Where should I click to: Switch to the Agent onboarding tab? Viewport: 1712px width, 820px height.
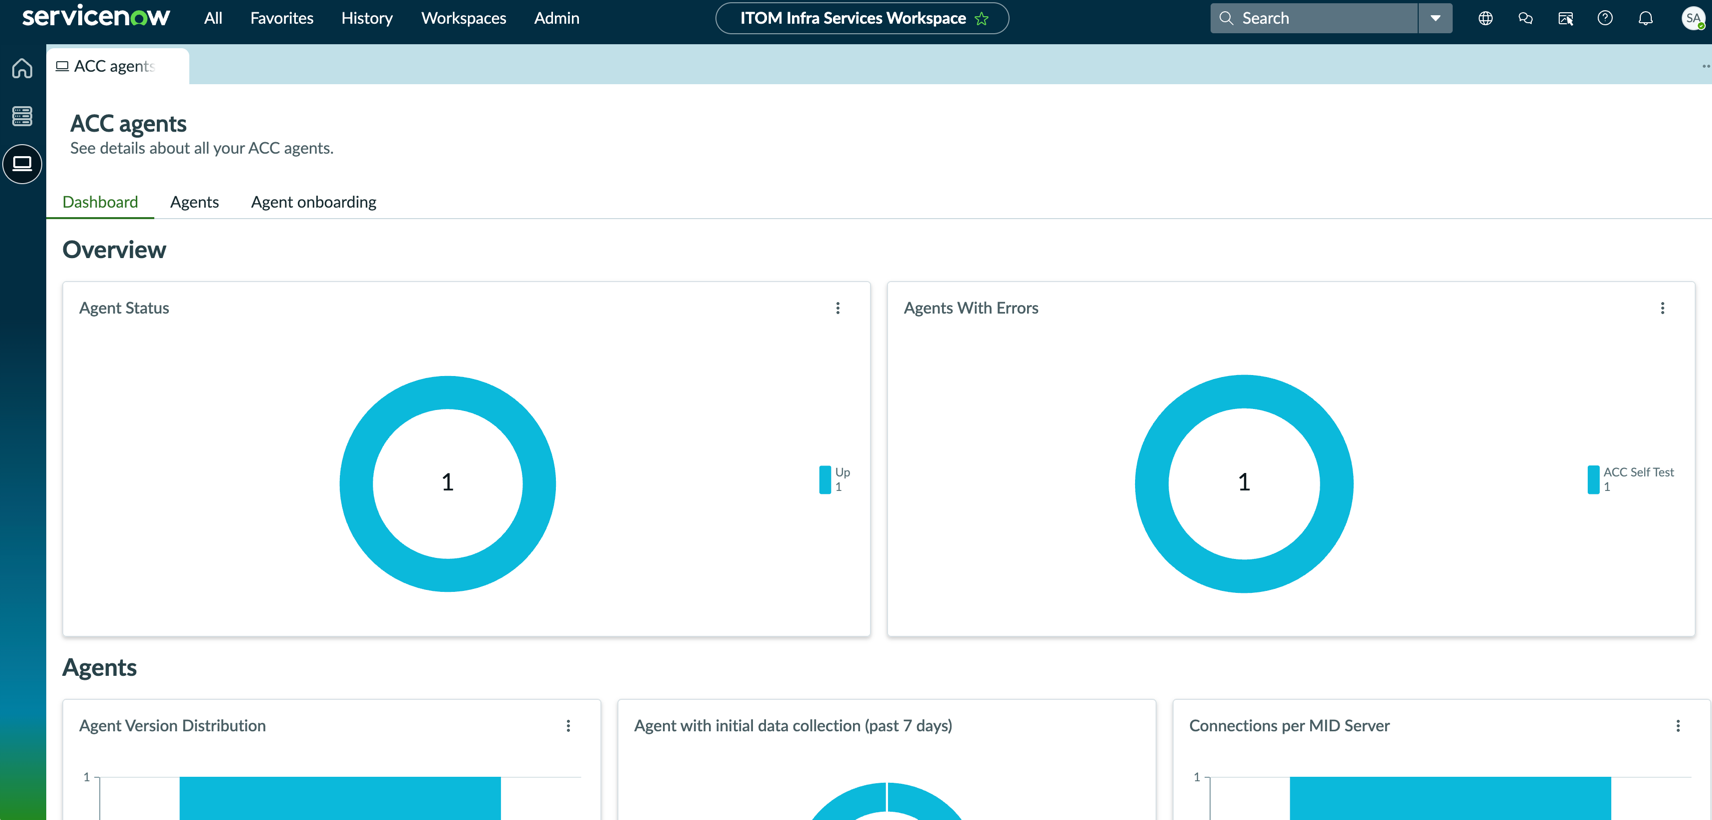click(314, 202)
